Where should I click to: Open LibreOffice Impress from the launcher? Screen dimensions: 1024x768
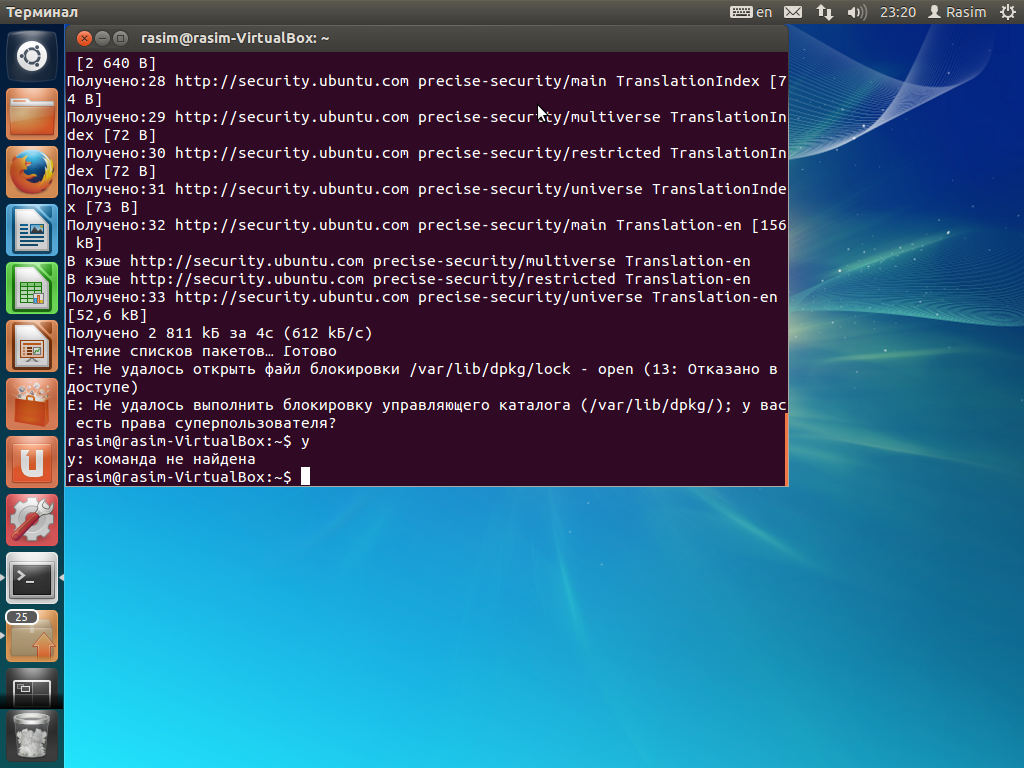[32, 346]
